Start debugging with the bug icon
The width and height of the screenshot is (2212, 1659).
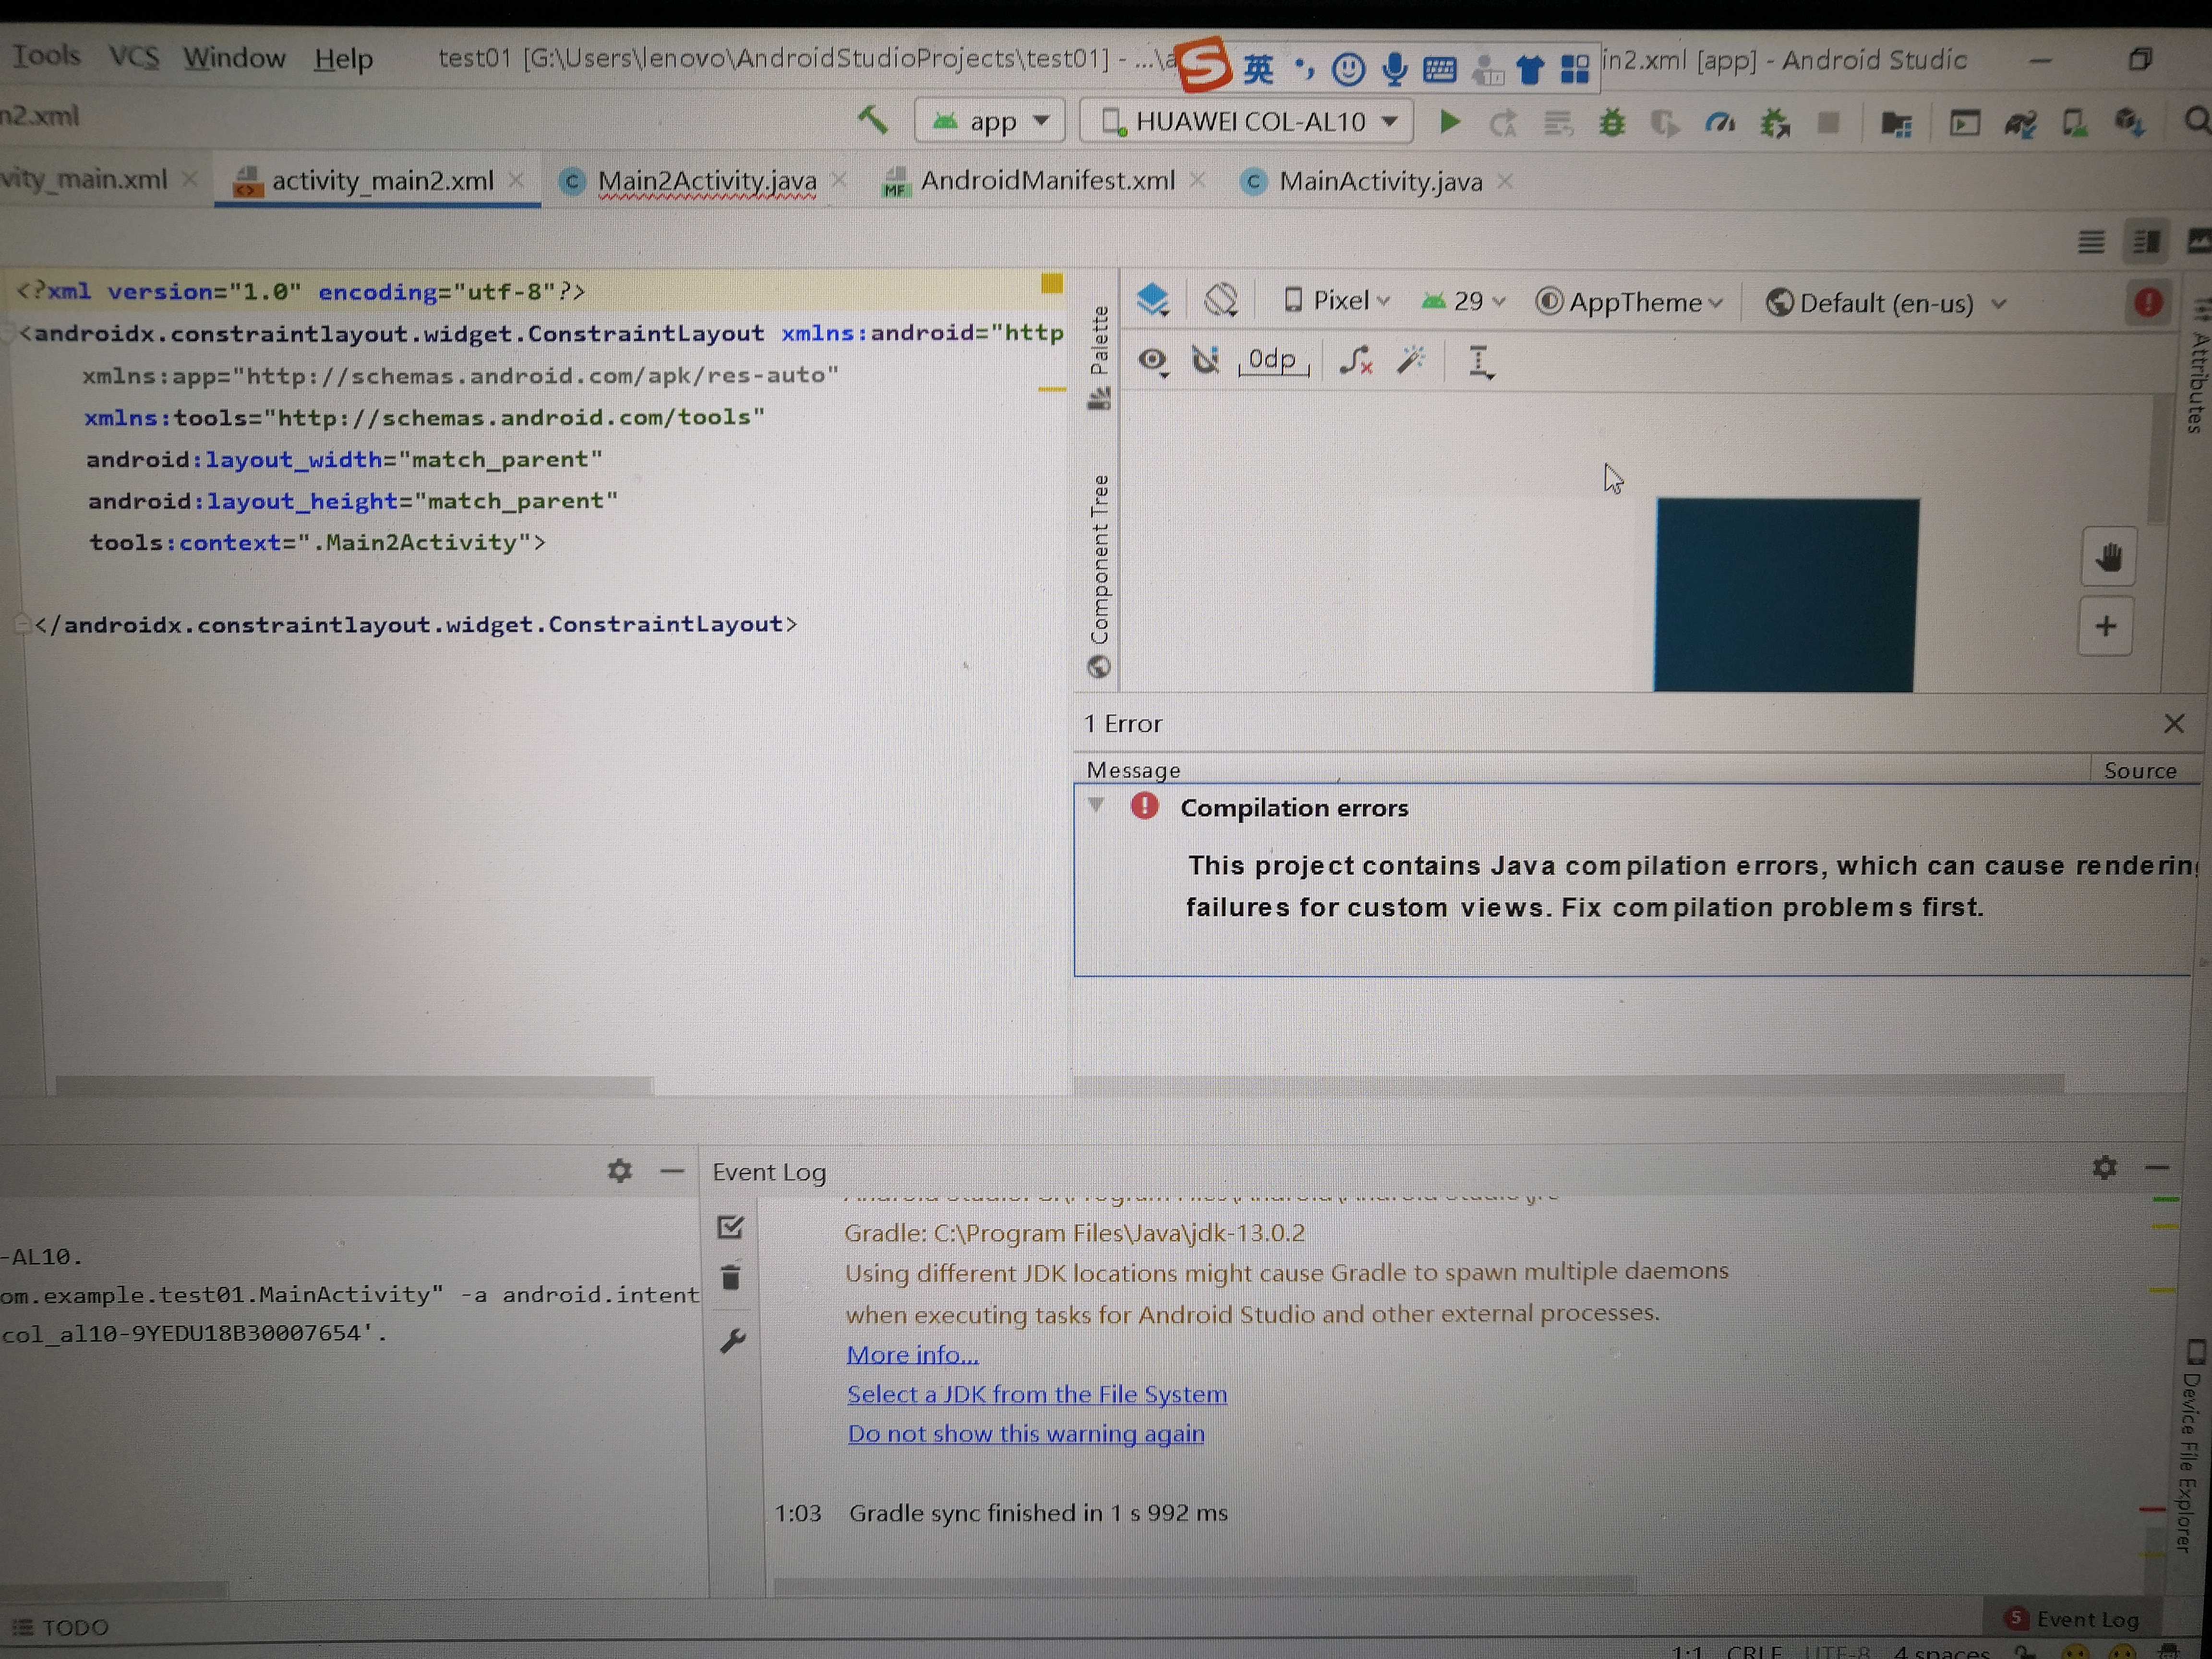pyautogui.click(x=1612, y=123)
